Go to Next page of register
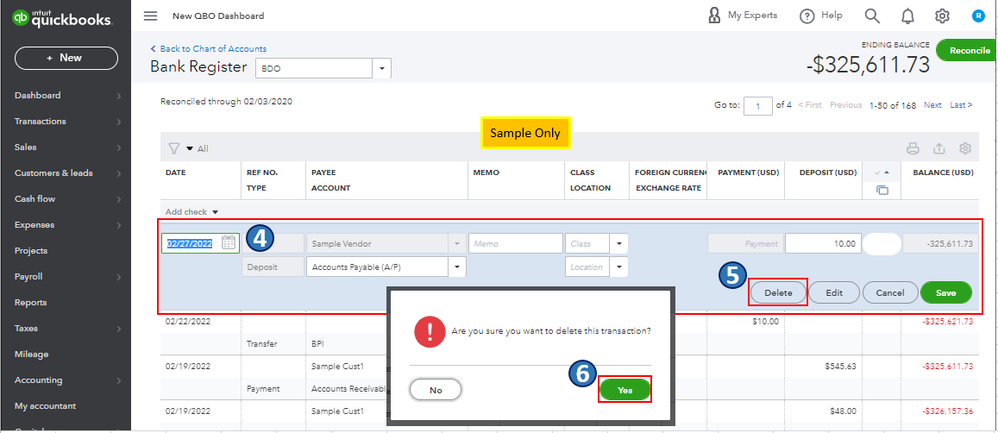The height and width of the screenshot is (433, 998). [932, 105]
